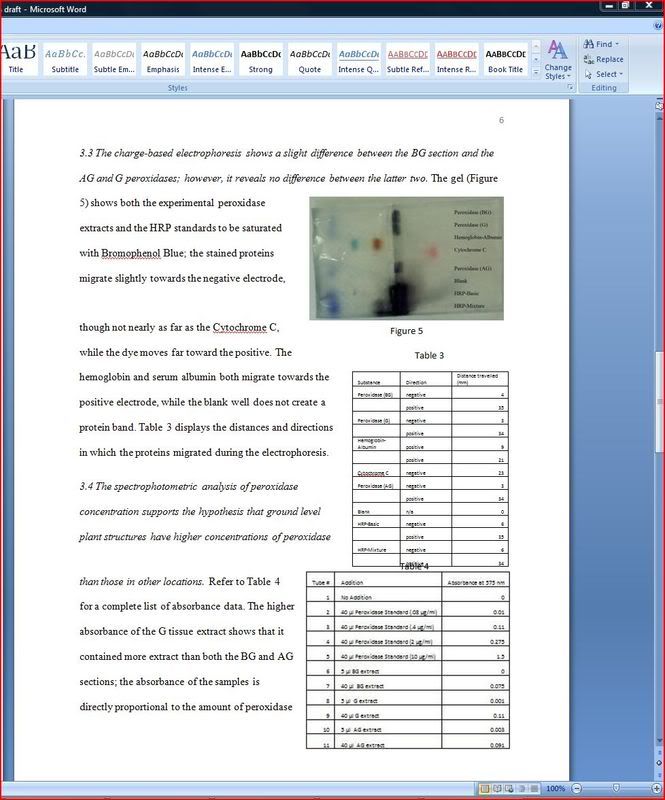The height and width of the screenshot is (800, 665).
Task: Apply the Intense Emphasis style
Action: point(212,59)
